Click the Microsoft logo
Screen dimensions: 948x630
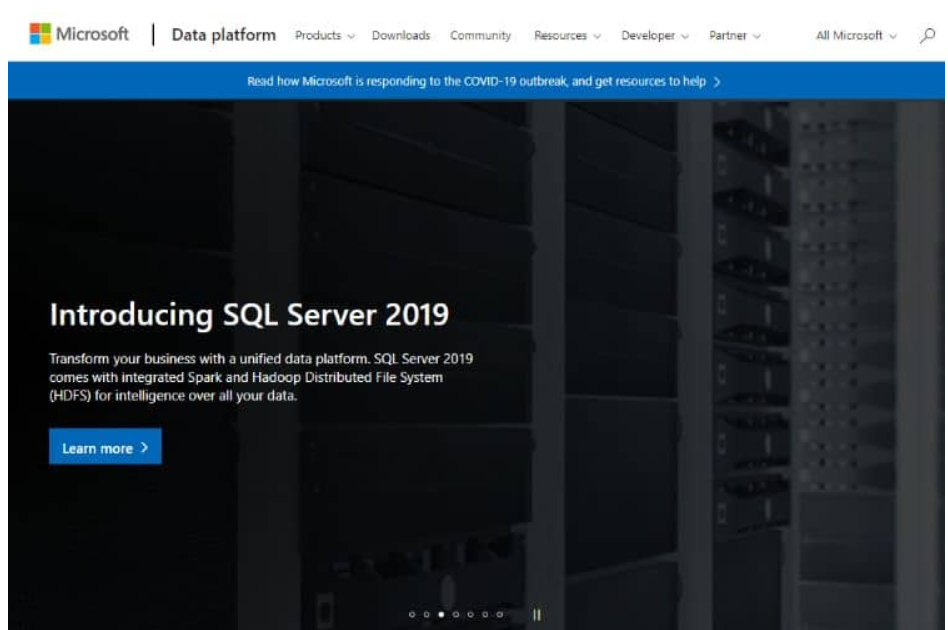point(79,34)
